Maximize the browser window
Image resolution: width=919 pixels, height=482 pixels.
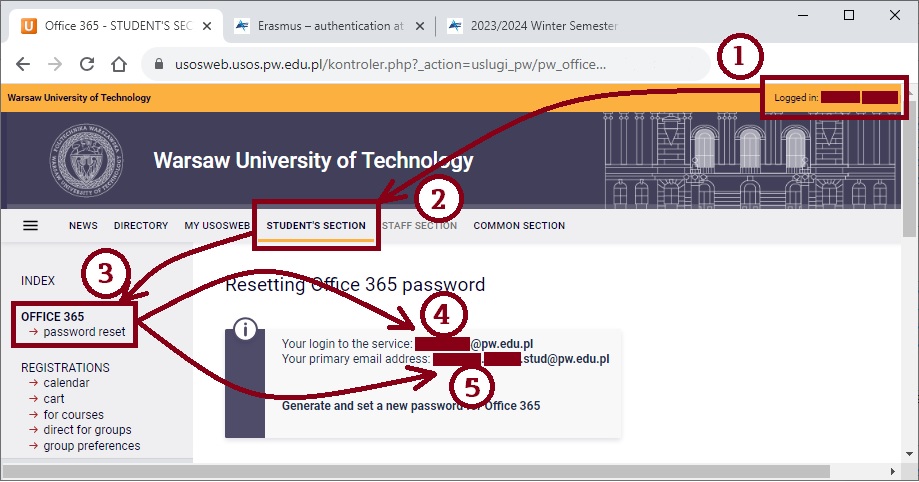(x=849, y=15)
